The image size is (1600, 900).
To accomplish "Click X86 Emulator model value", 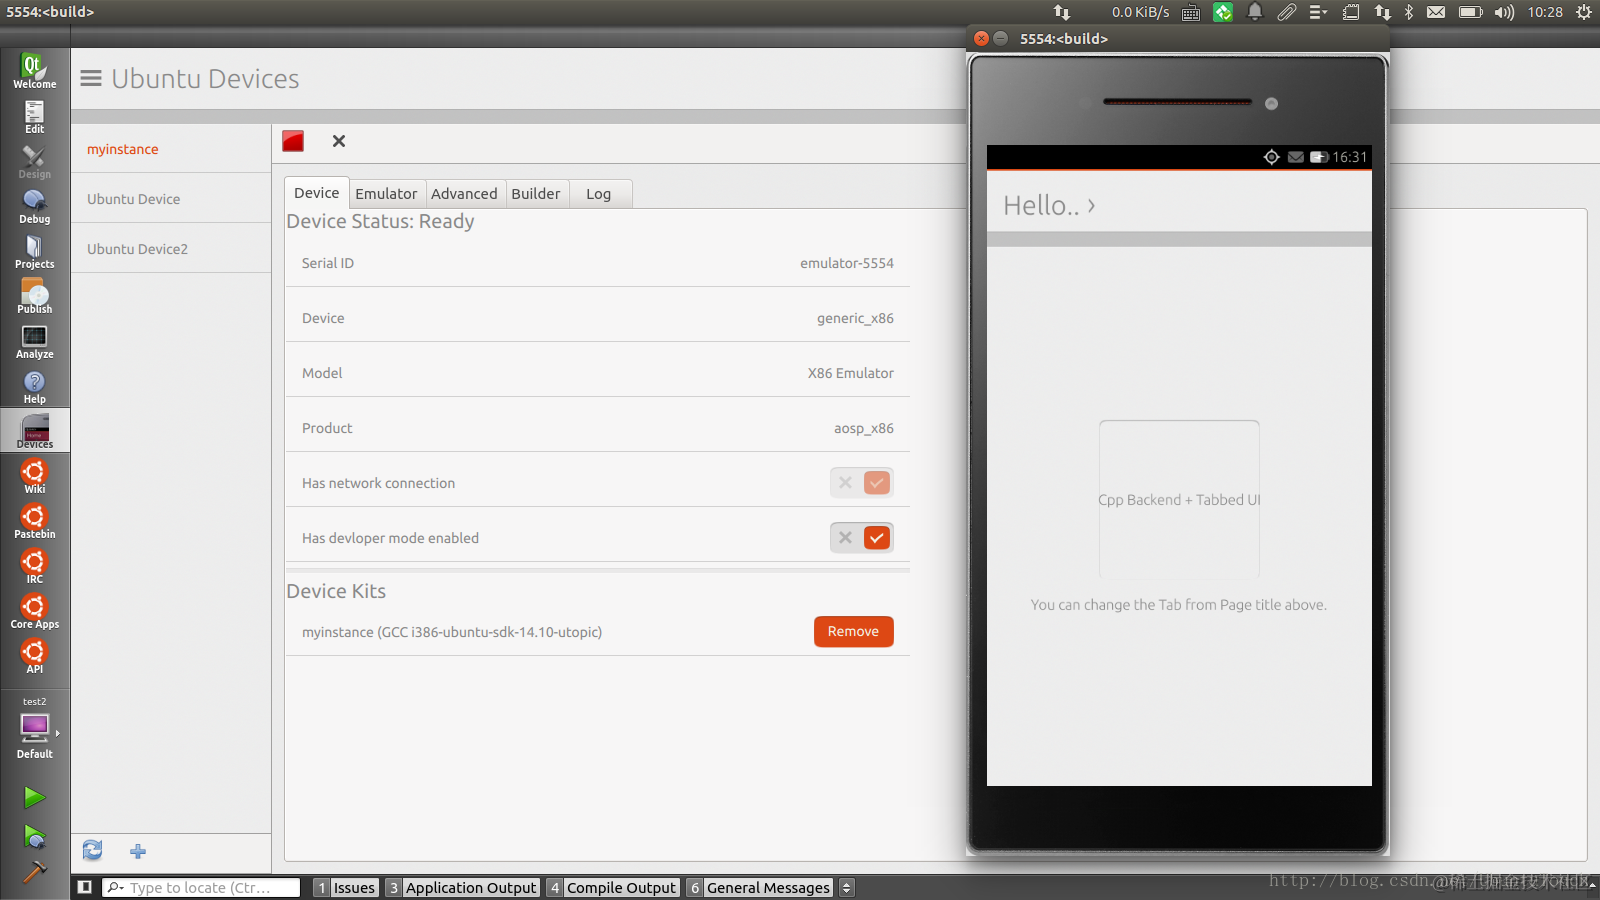I will coord(851,373).
